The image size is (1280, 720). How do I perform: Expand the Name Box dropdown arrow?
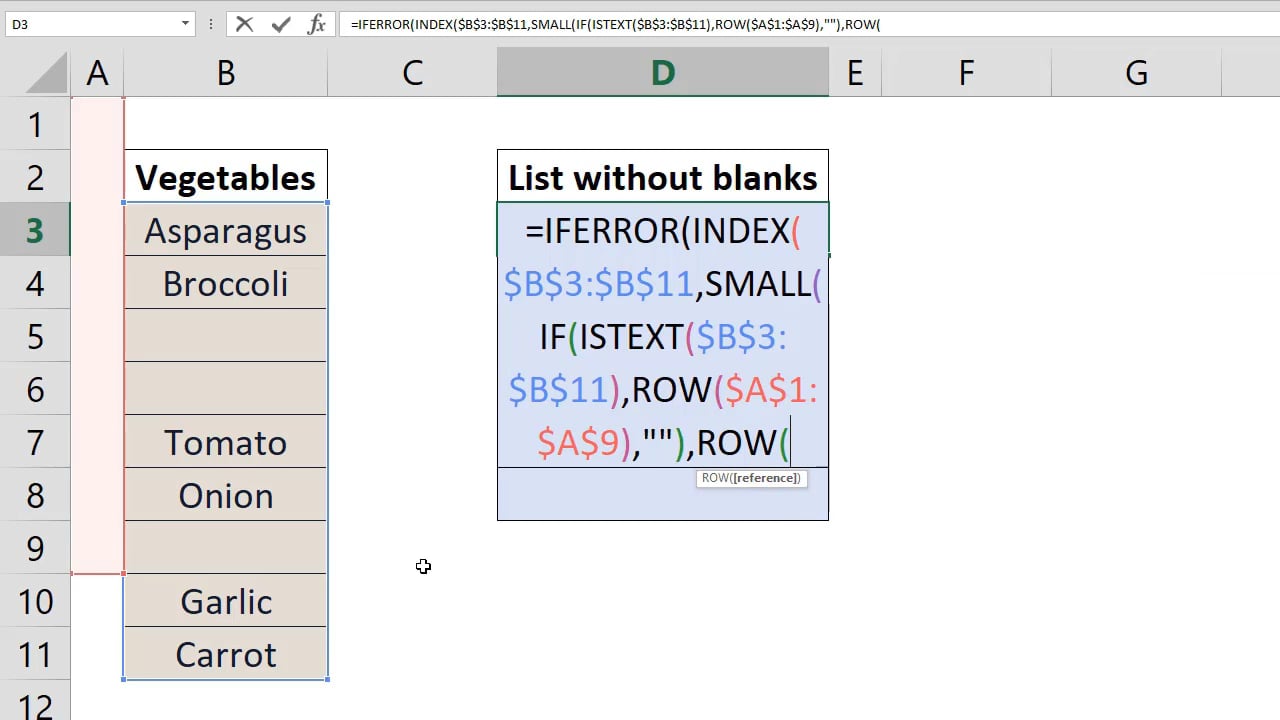[185, 24]
